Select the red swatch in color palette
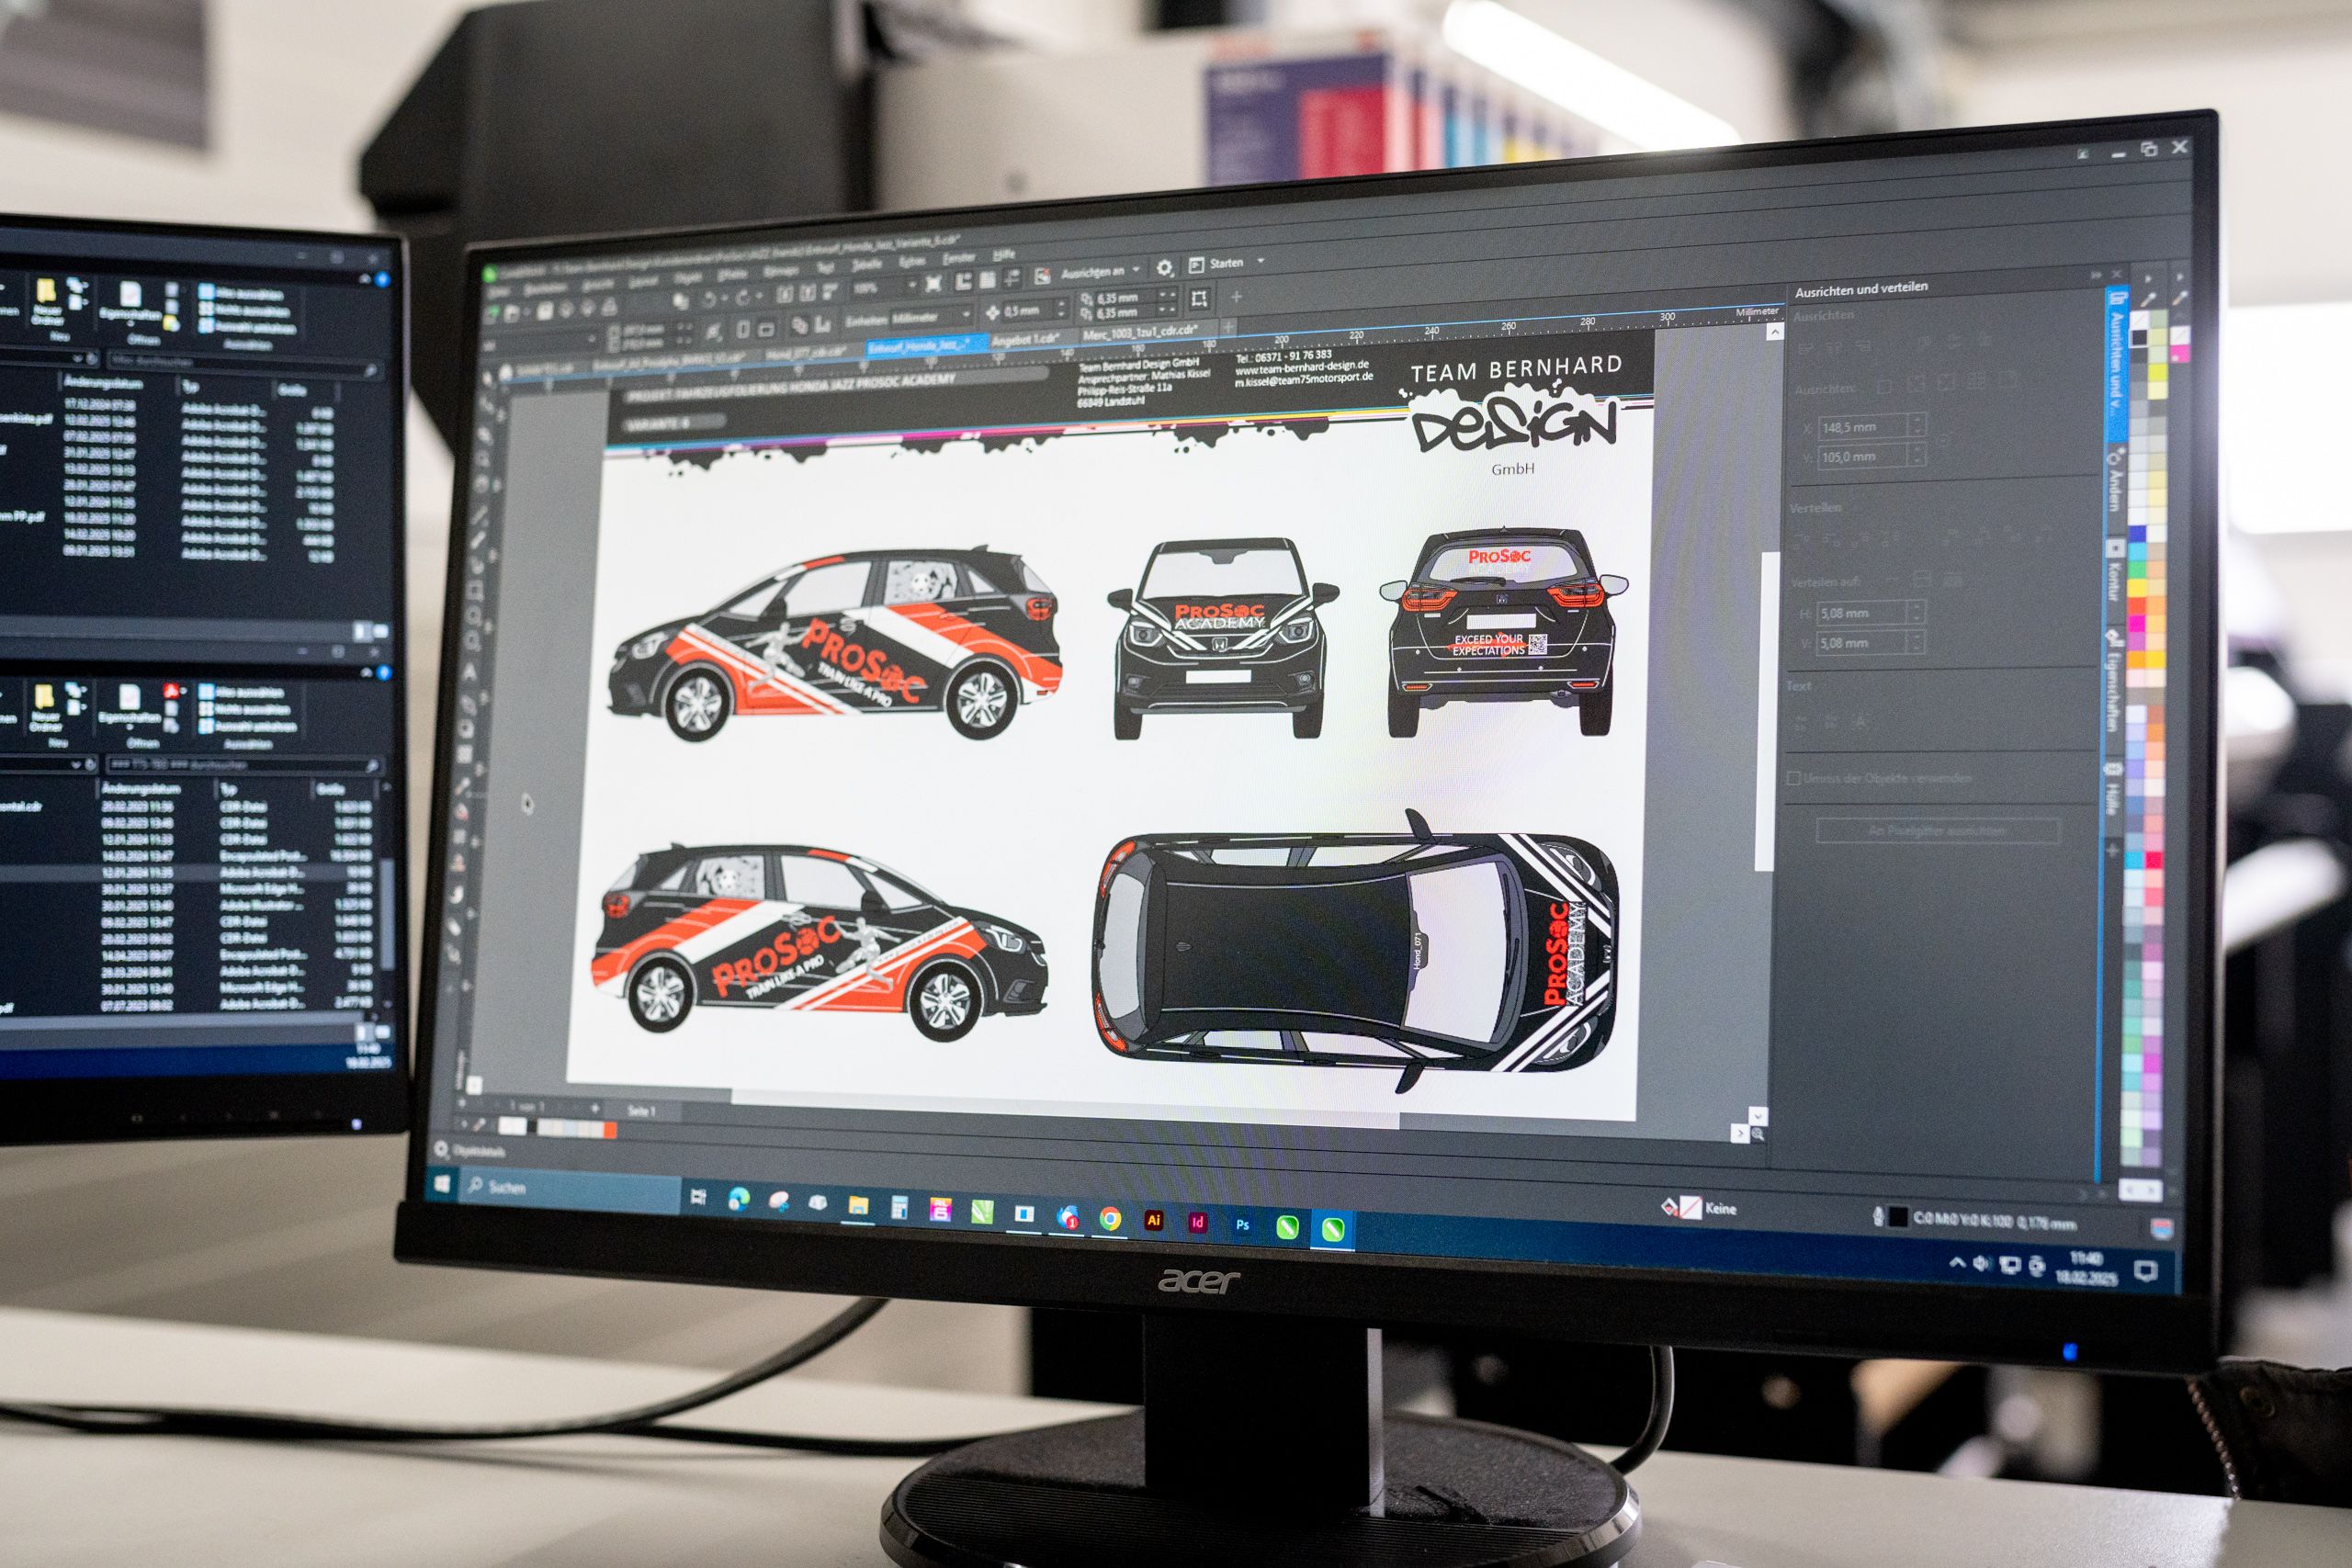 pyautogui.click(x=2138, y=606)
